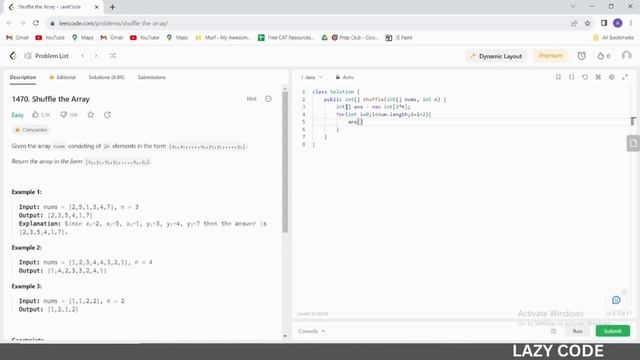640x360 pixels.
Task: Open the user profile avatar
Action: pyautogui.click(x=626, y=56)
